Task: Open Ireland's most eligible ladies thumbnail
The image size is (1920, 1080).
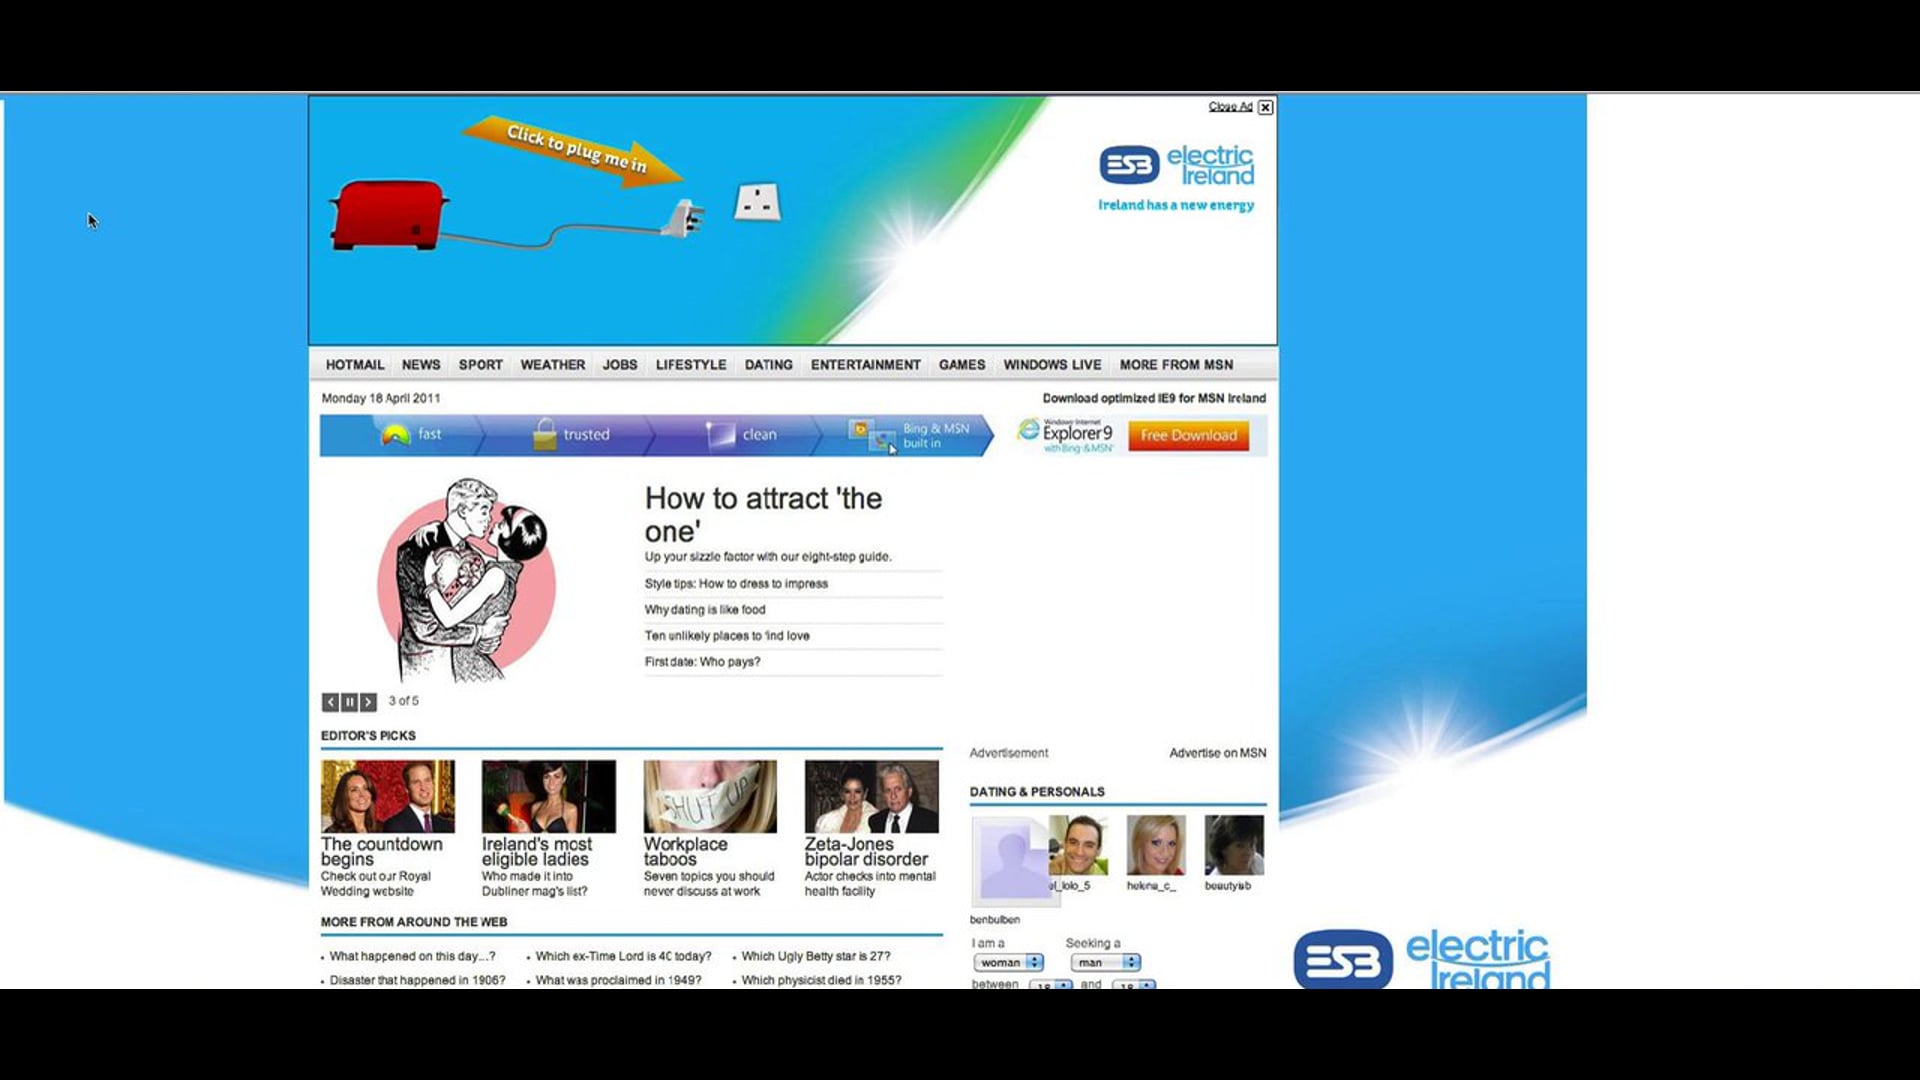Action: (549, 796)
